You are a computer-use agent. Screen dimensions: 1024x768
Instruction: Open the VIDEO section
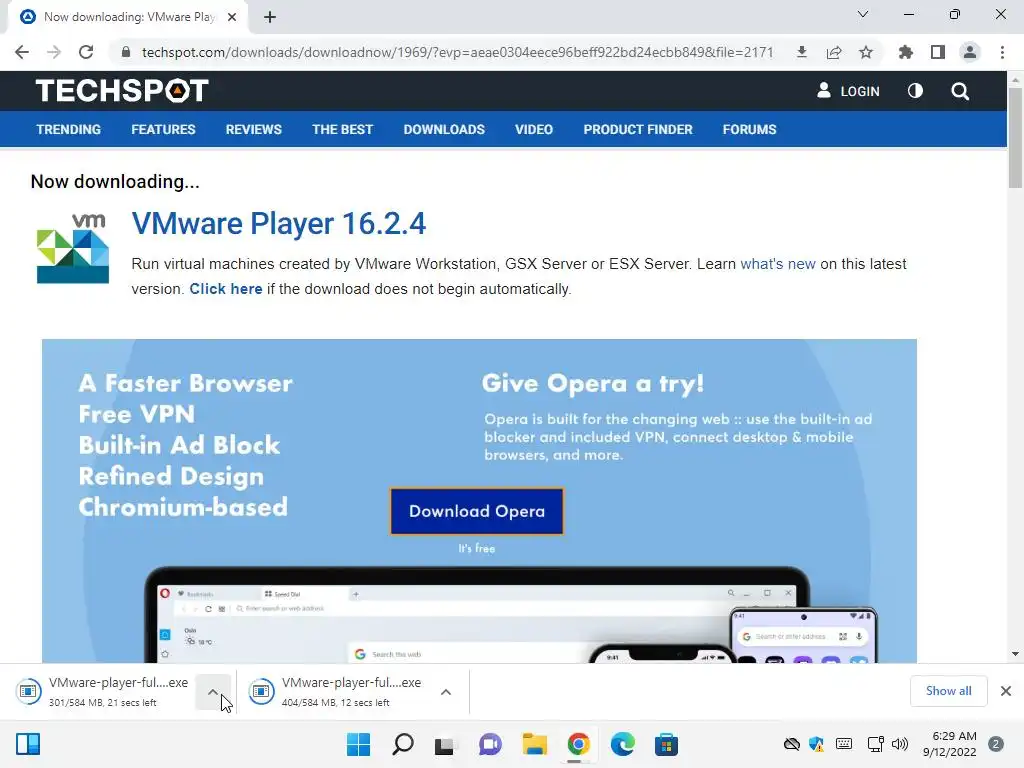tap(534, 129)
